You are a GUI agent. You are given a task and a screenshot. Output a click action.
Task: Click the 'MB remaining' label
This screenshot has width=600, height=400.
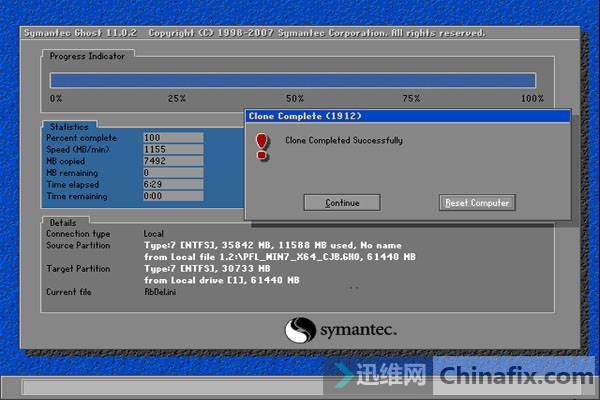tap(72, 173)
